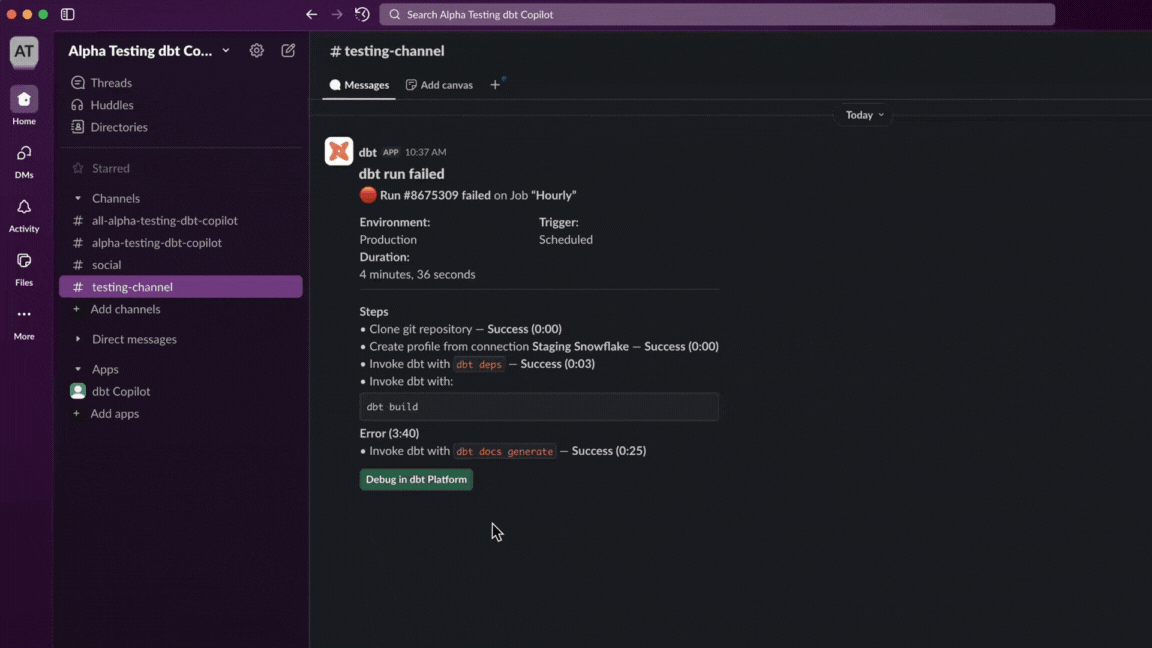Click the dbt app avatar
The width and height of the screenshot is (1152, 648).
(339, 151)
